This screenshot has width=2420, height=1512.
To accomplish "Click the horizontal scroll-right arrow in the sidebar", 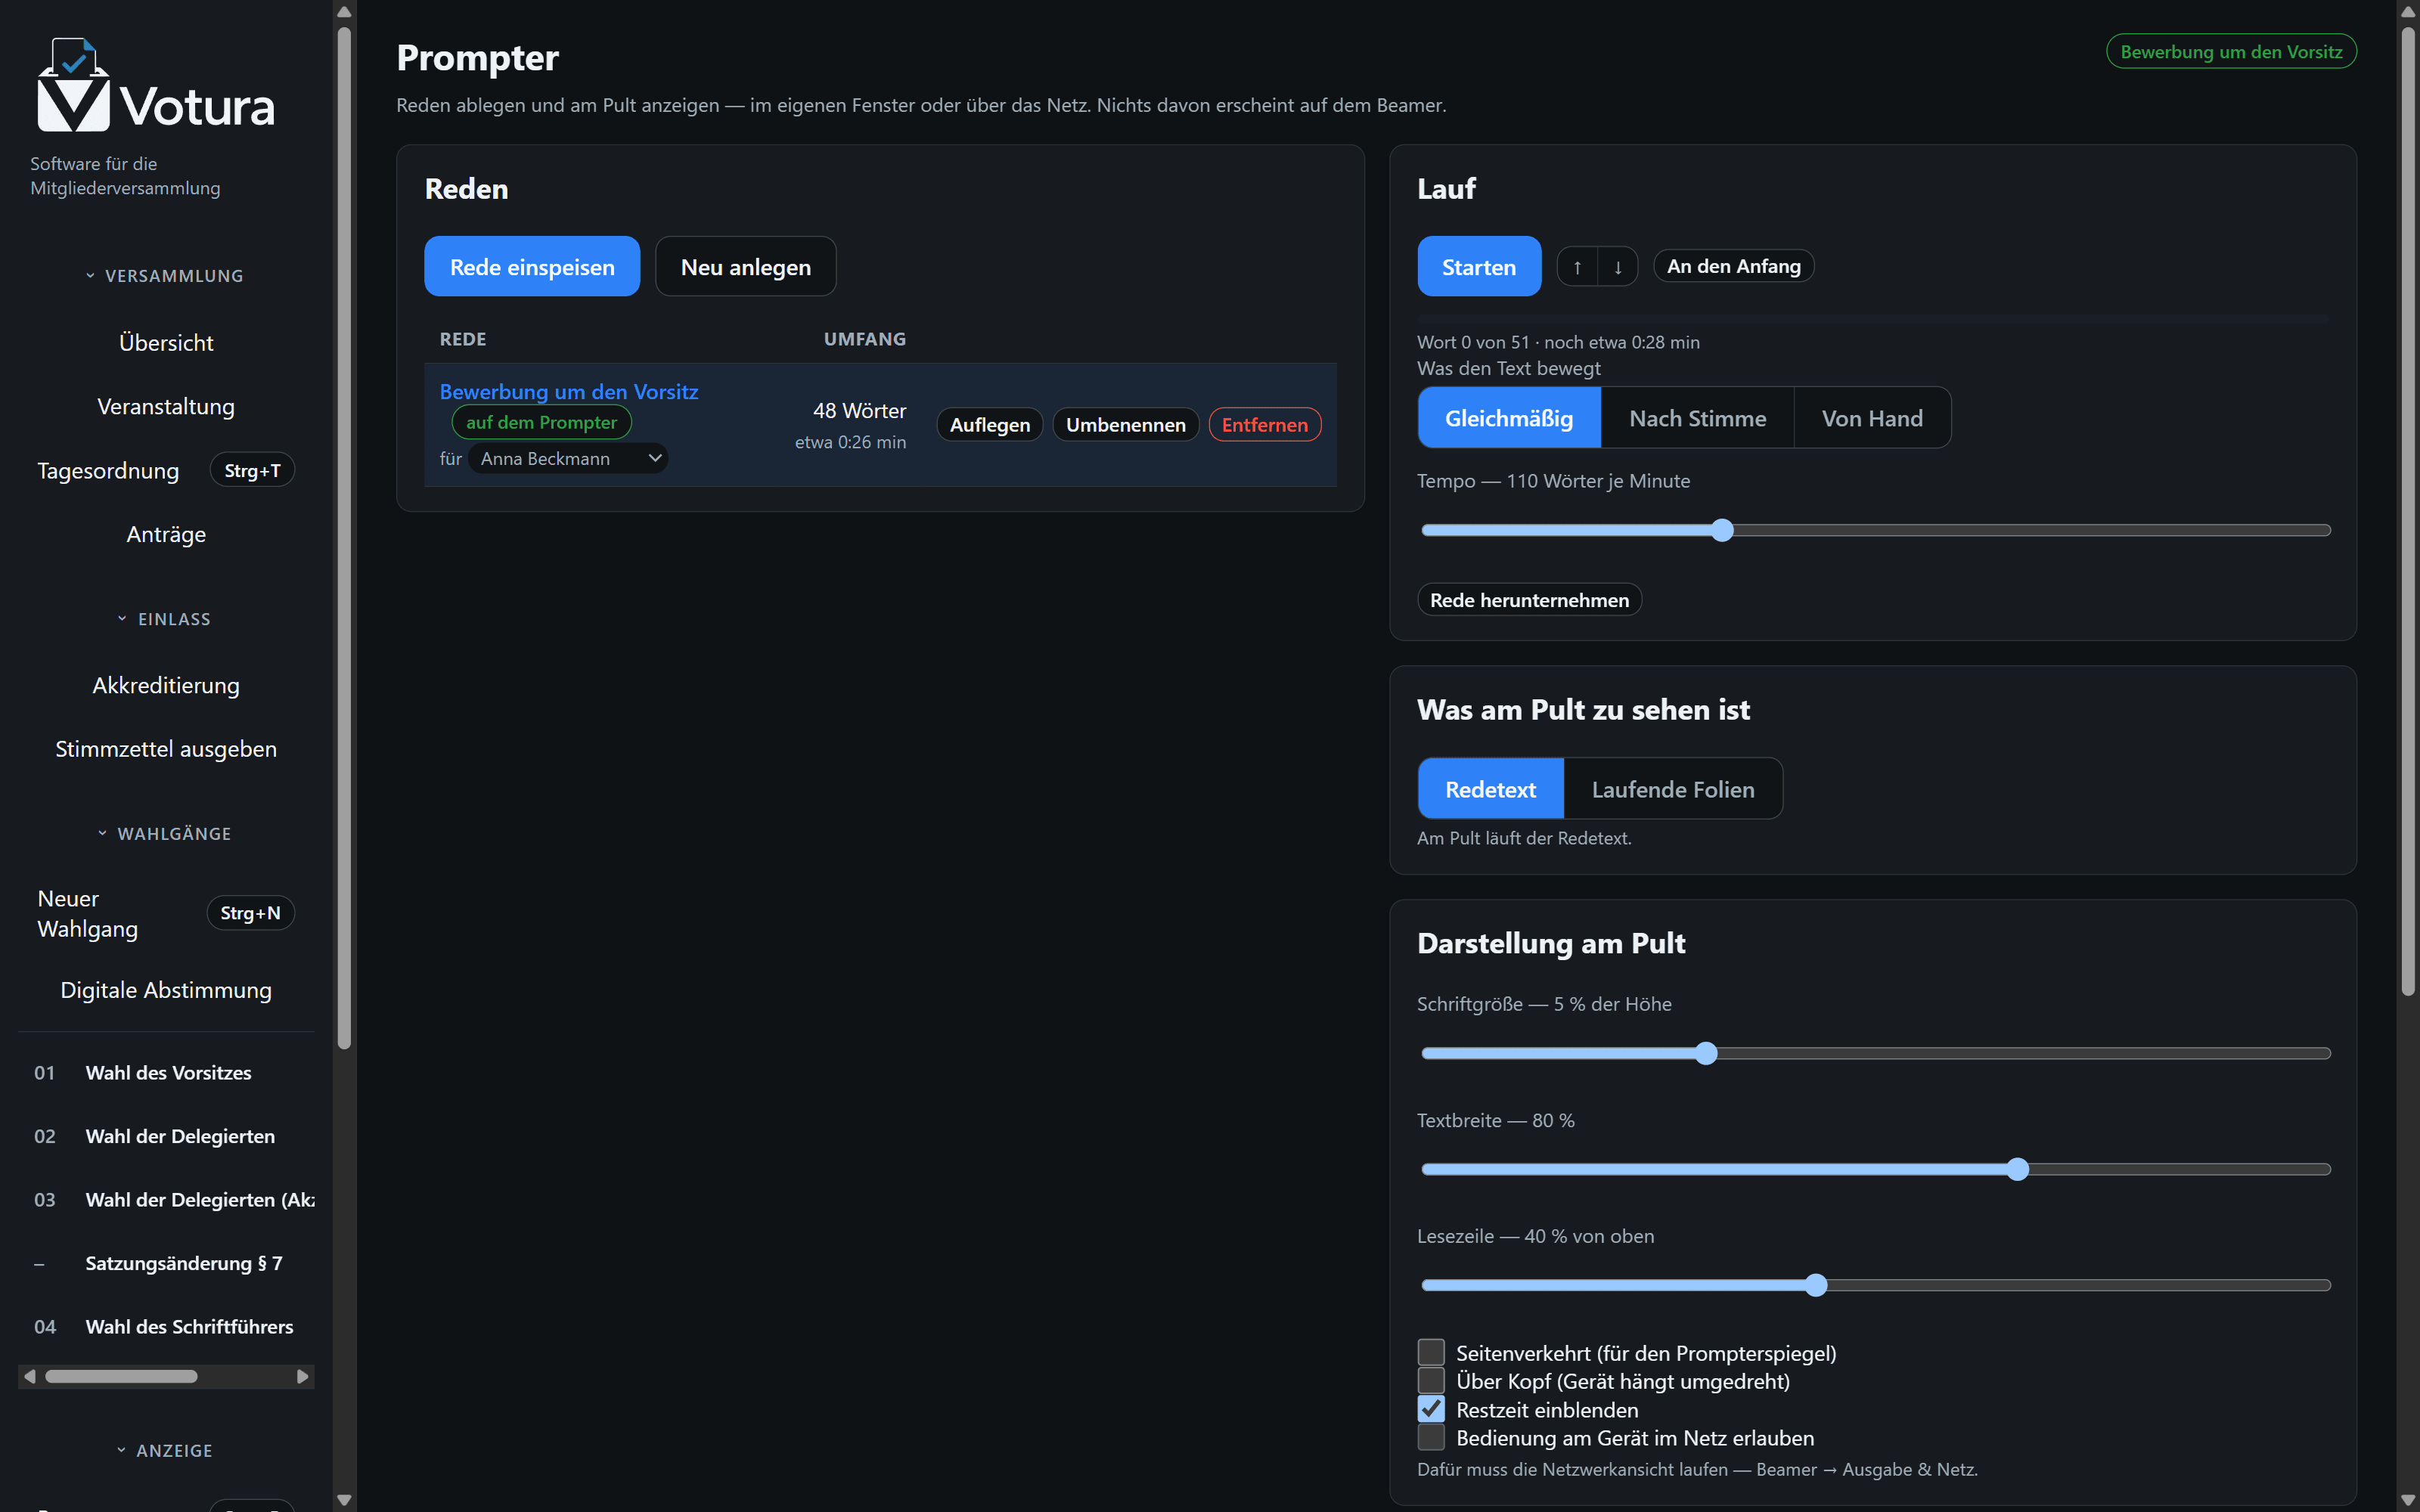I will [x=302, y=1377].
